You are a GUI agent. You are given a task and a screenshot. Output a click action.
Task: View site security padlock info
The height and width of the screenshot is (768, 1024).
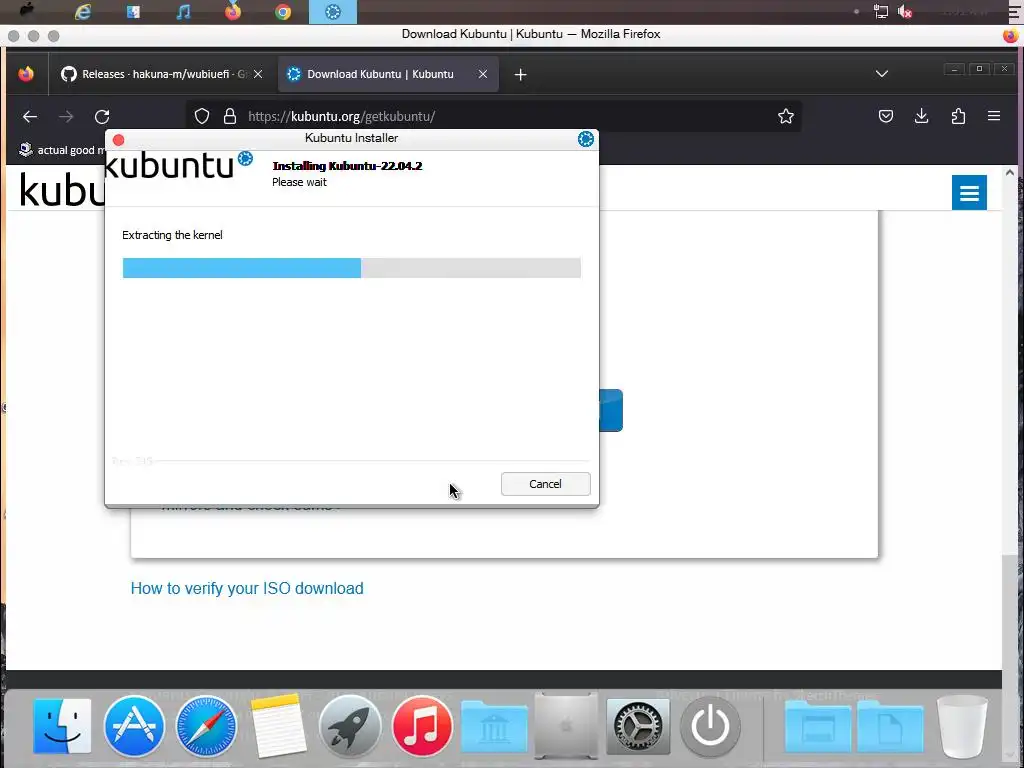pyautogui.click(x=230, y=116)
